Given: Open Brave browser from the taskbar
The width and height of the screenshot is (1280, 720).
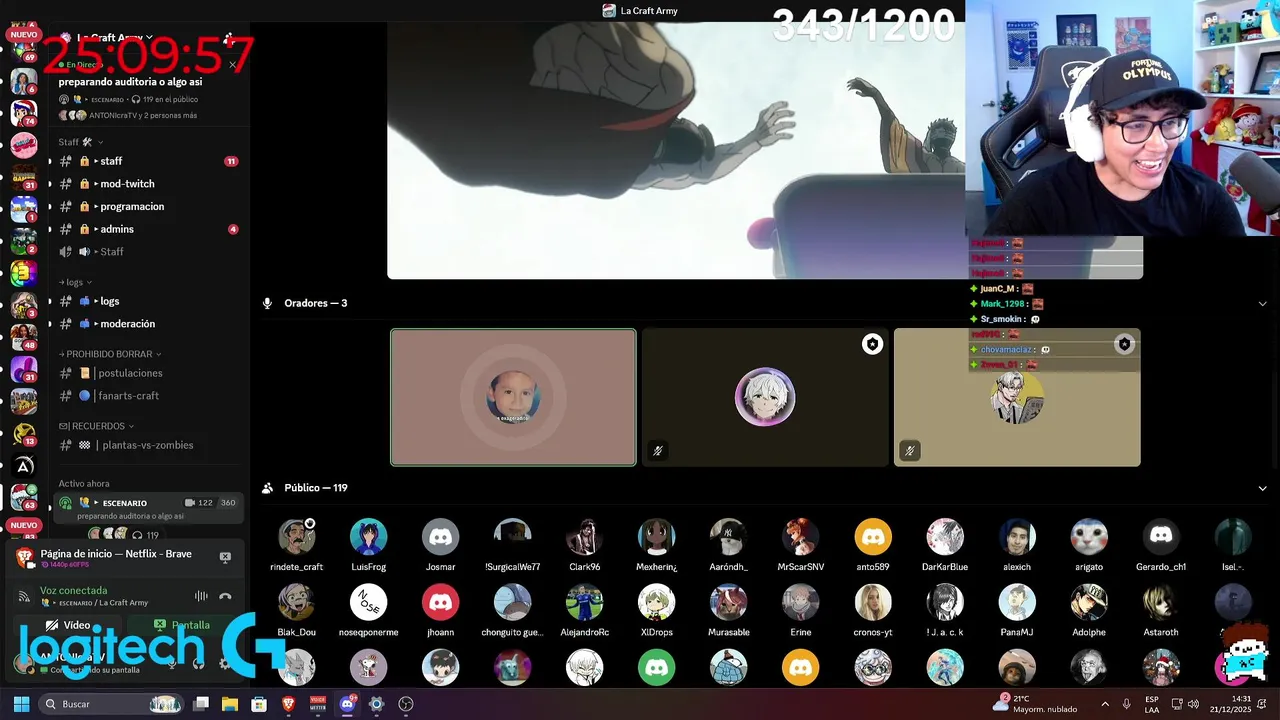Looking at the screenshot, I should tap(288, 704).
